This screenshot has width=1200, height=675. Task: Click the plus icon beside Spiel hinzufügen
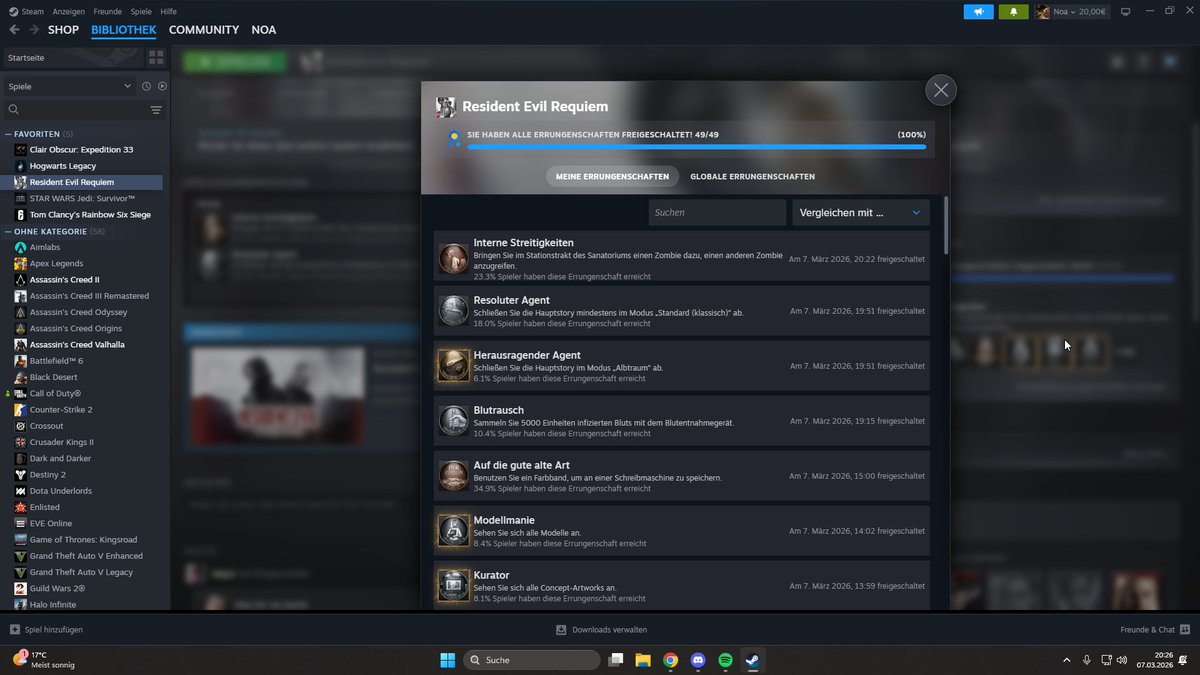(14, 630)
